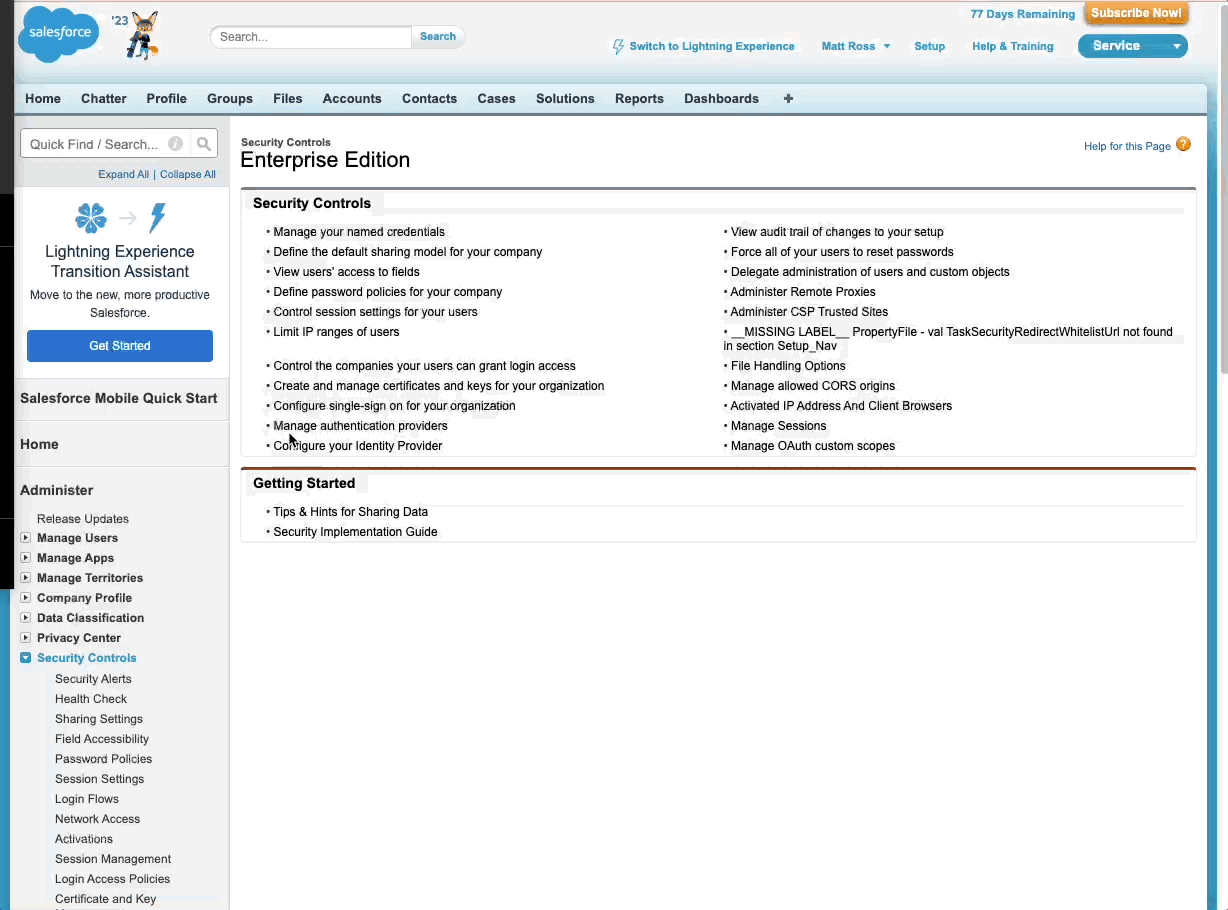Click the Quick Find magnifier icon

tap(204, 144)
